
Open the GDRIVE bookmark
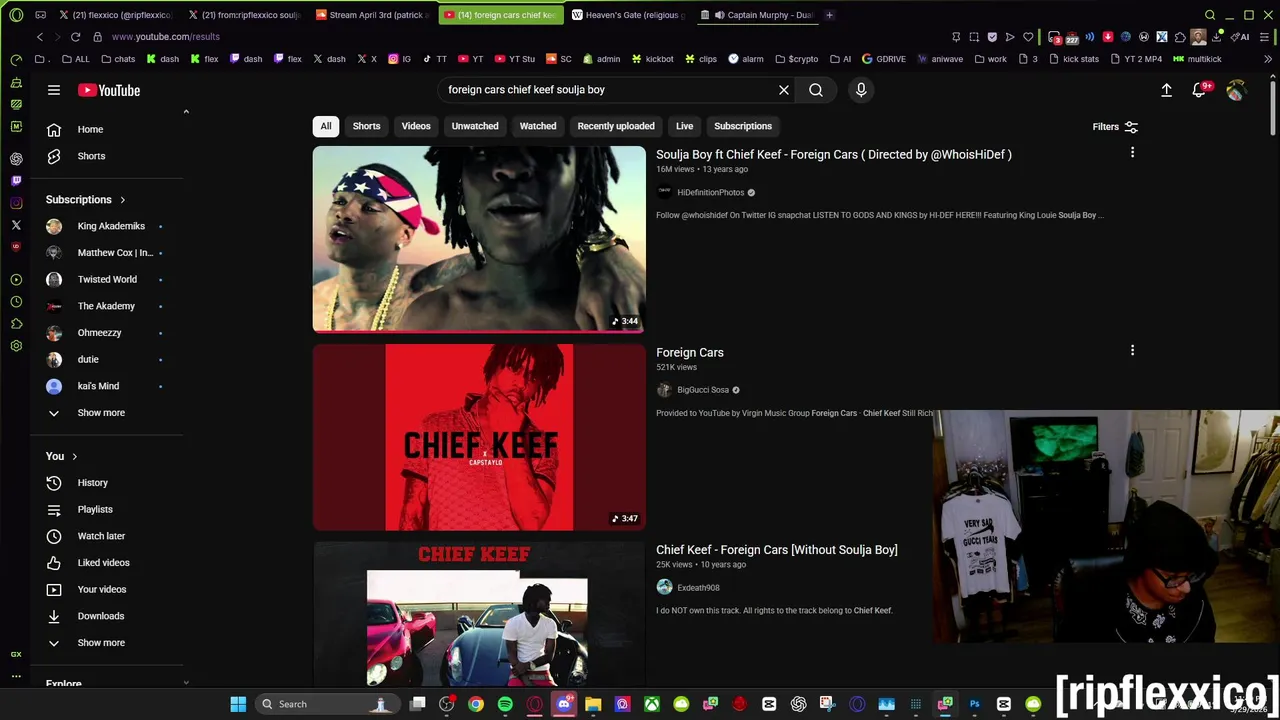coord(884,59)
